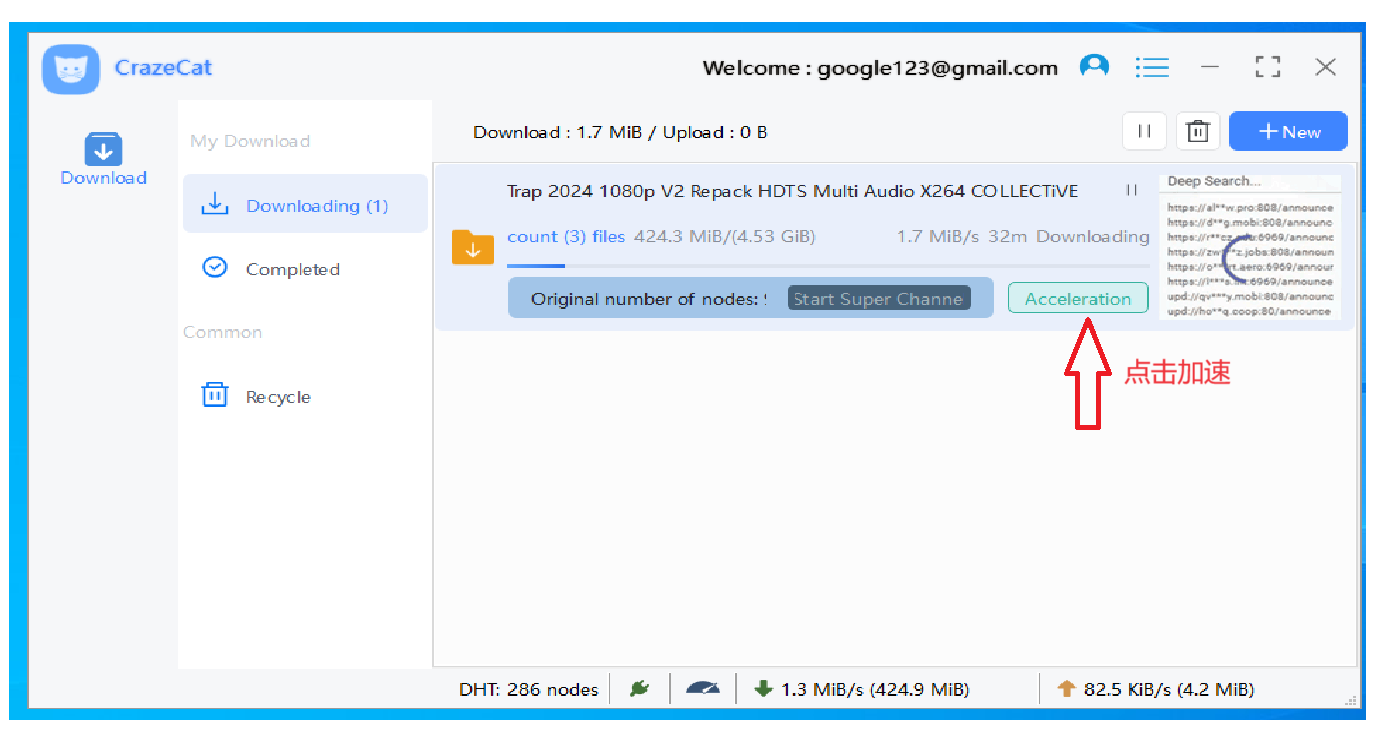Click the Downloading status text

pyautogui.click(x=1092, y=236)
